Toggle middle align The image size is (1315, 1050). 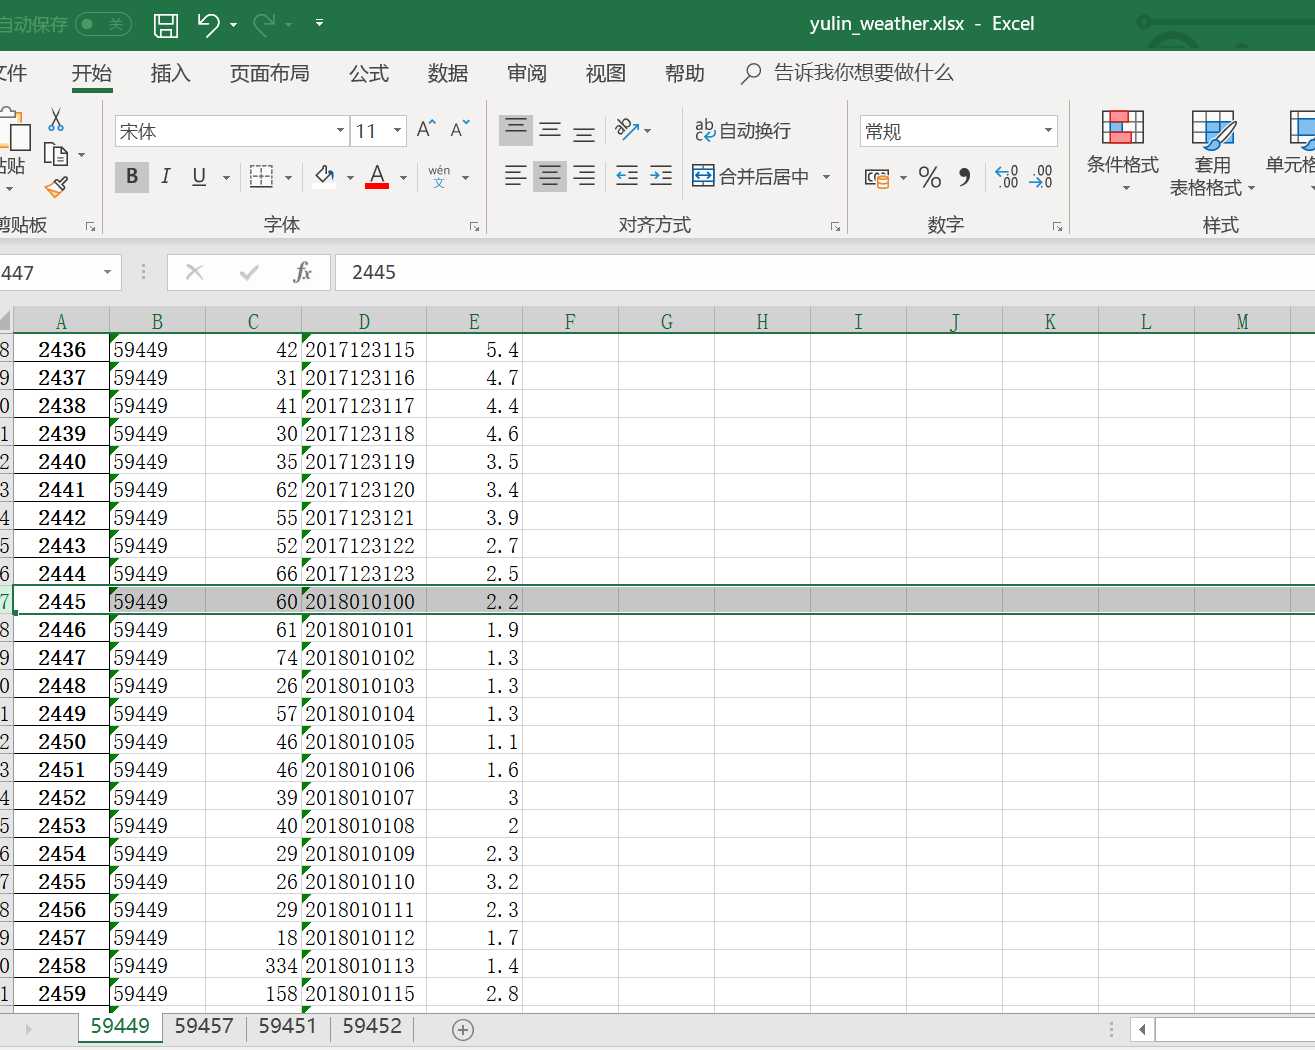click(550, 129)
